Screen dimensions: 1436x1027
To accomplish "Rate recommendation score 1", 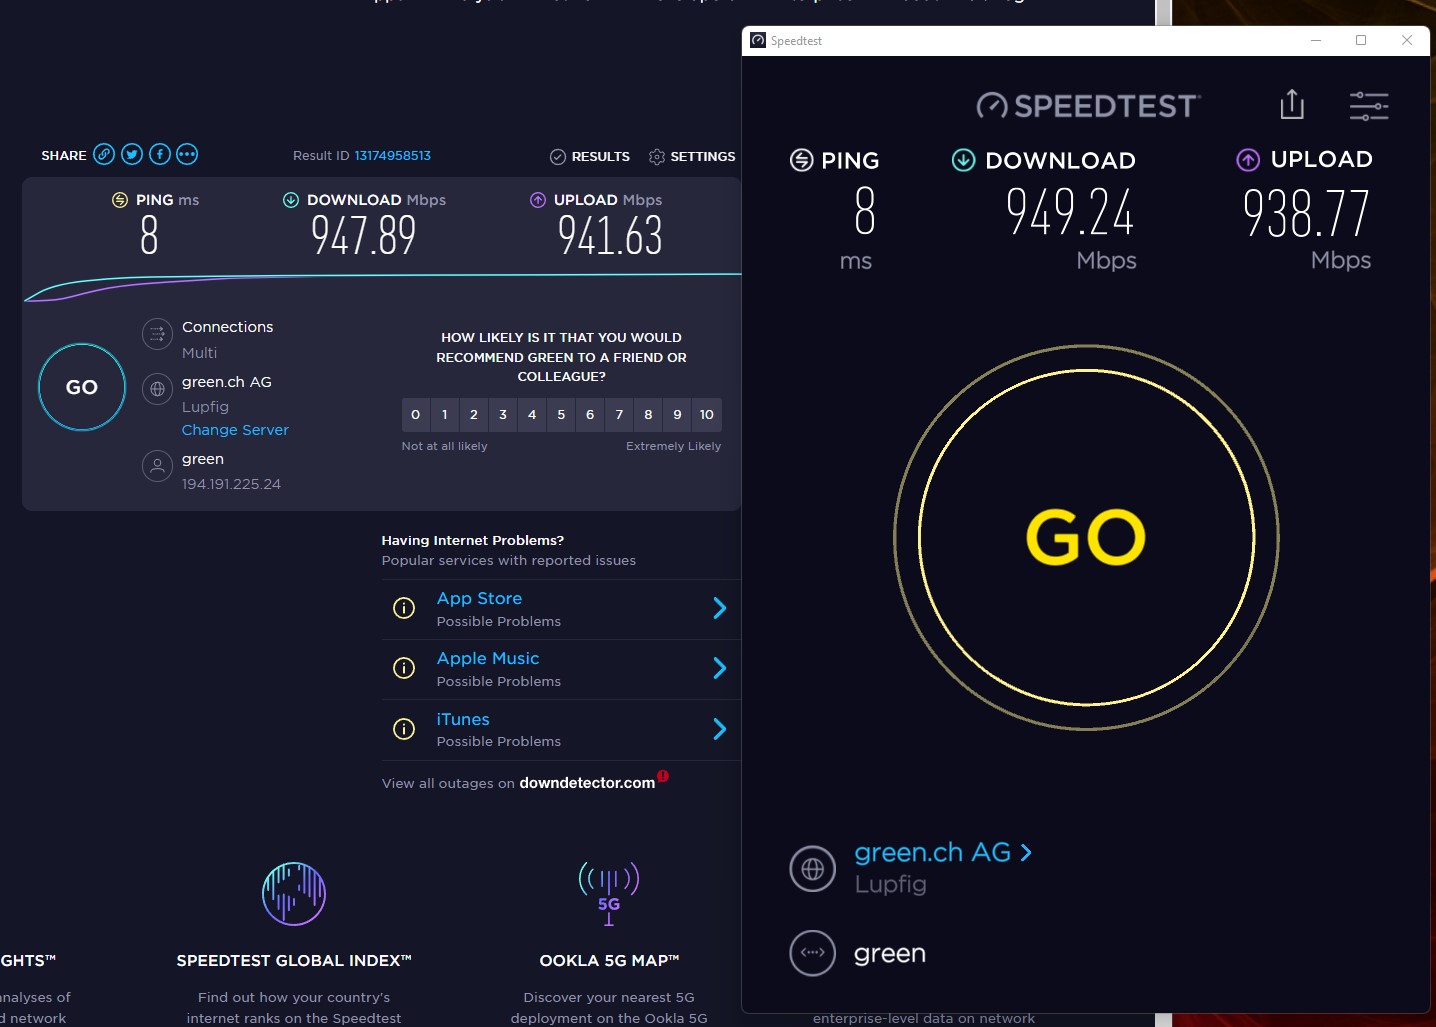I will tap(445, 415).
